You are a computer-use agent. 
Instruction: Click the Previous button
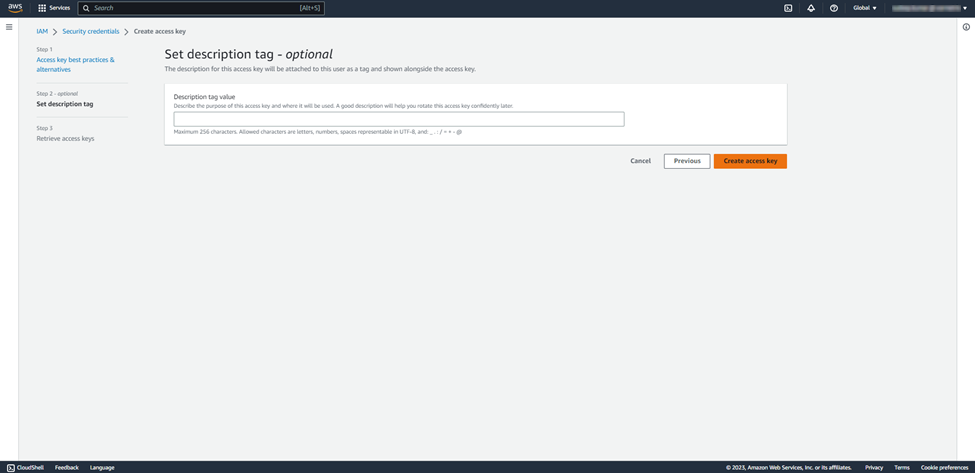(687, 161)
